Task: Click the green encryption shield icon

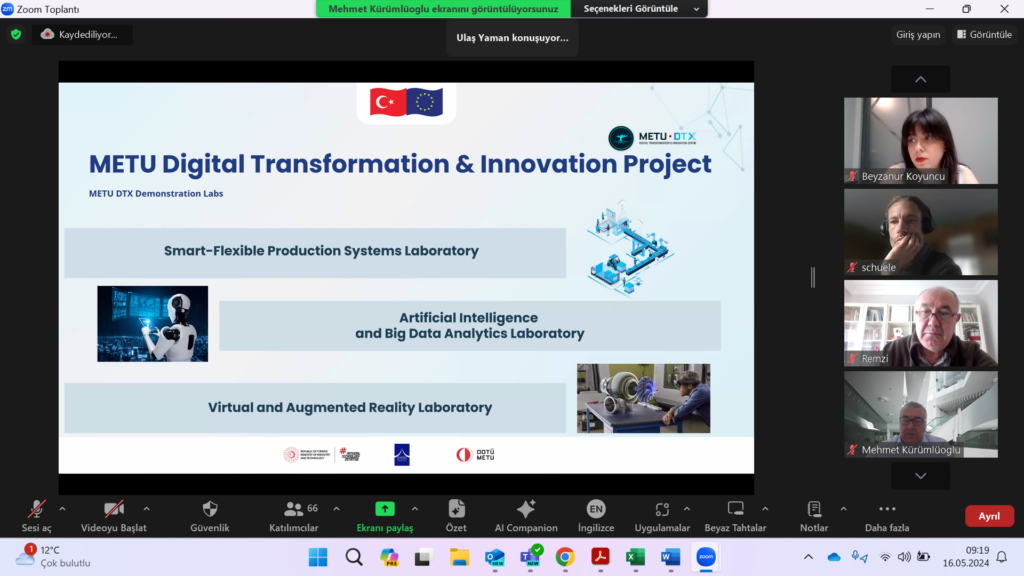Action: click(x=16, y=35)
